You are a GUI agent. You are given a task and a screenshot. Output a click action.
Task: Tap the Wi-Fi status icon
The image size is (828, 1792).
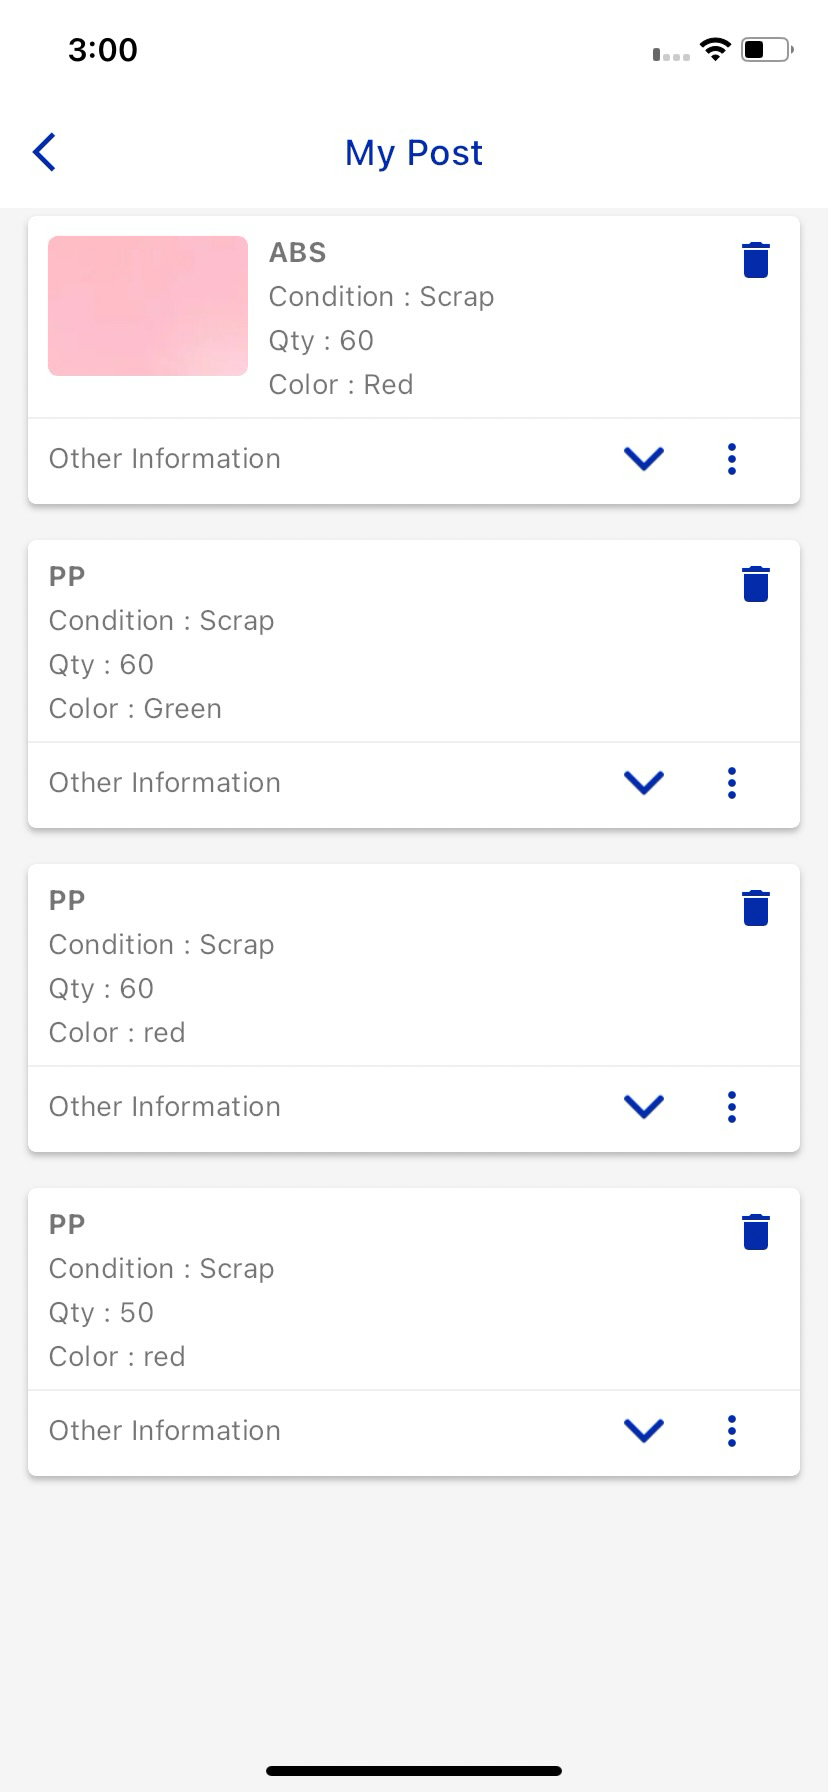click(x=715, y=50)
